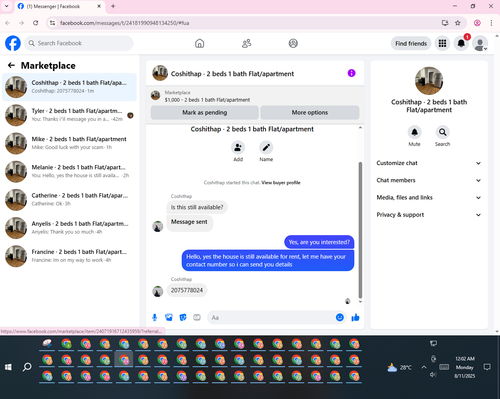This screenshot has height=399, width=500.
Task: Go to the Home feed icon
Action: tap(199, 43)
